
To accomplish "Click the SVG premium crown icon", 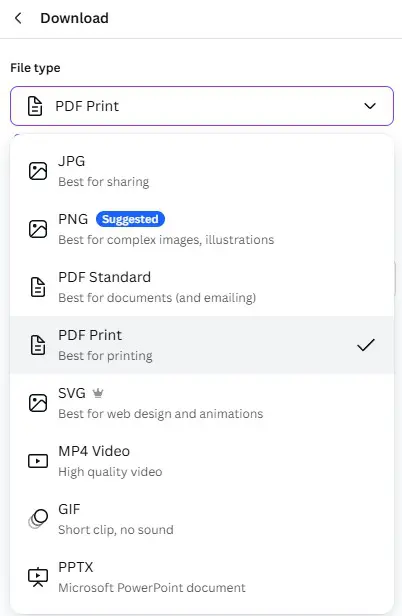I will (x=98, y=393).
